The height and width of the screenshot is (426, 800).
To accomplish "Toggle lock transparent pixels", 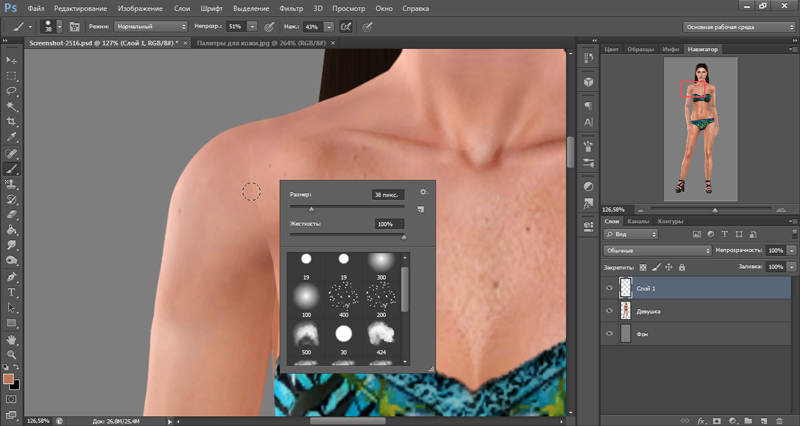I will click(x=643, y=267).
